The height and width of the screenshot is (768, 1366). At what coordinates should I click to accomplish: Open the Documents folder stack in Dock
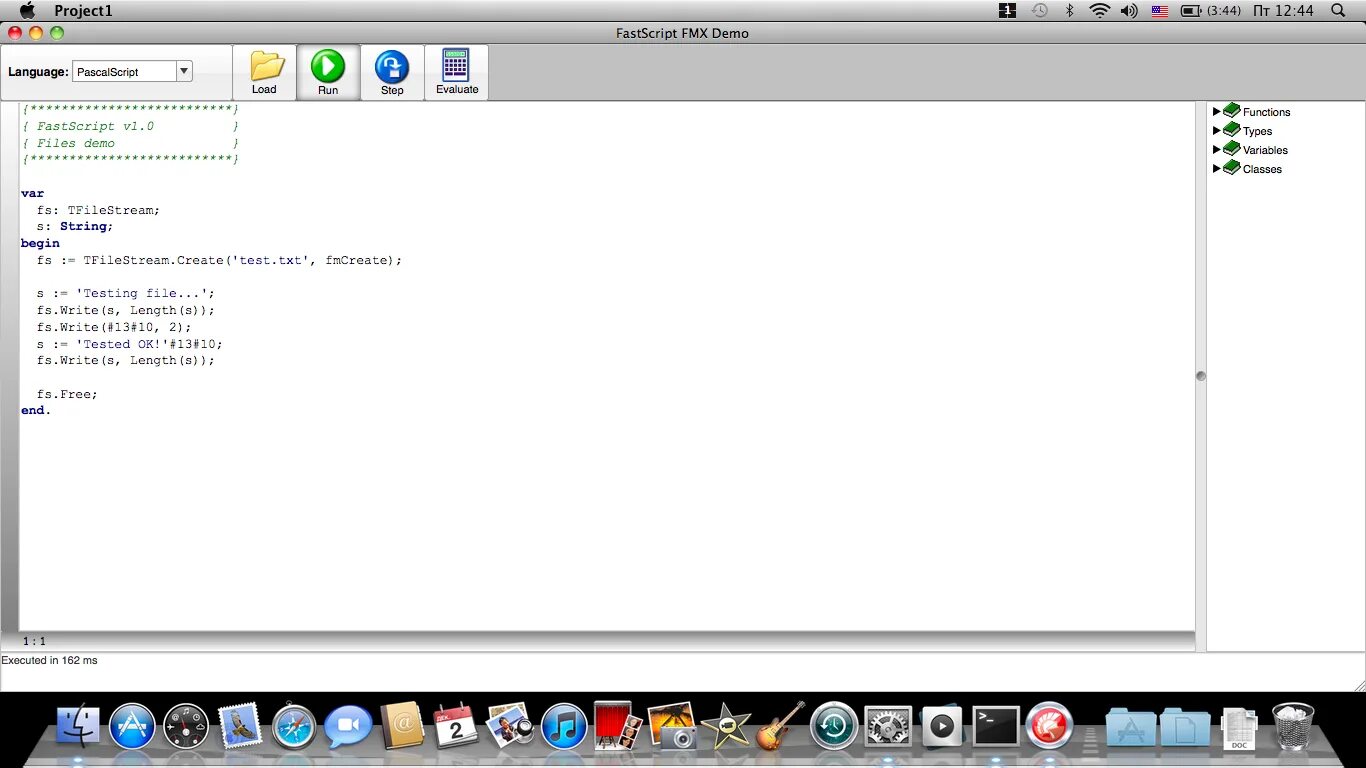[x=1185, y=727]
